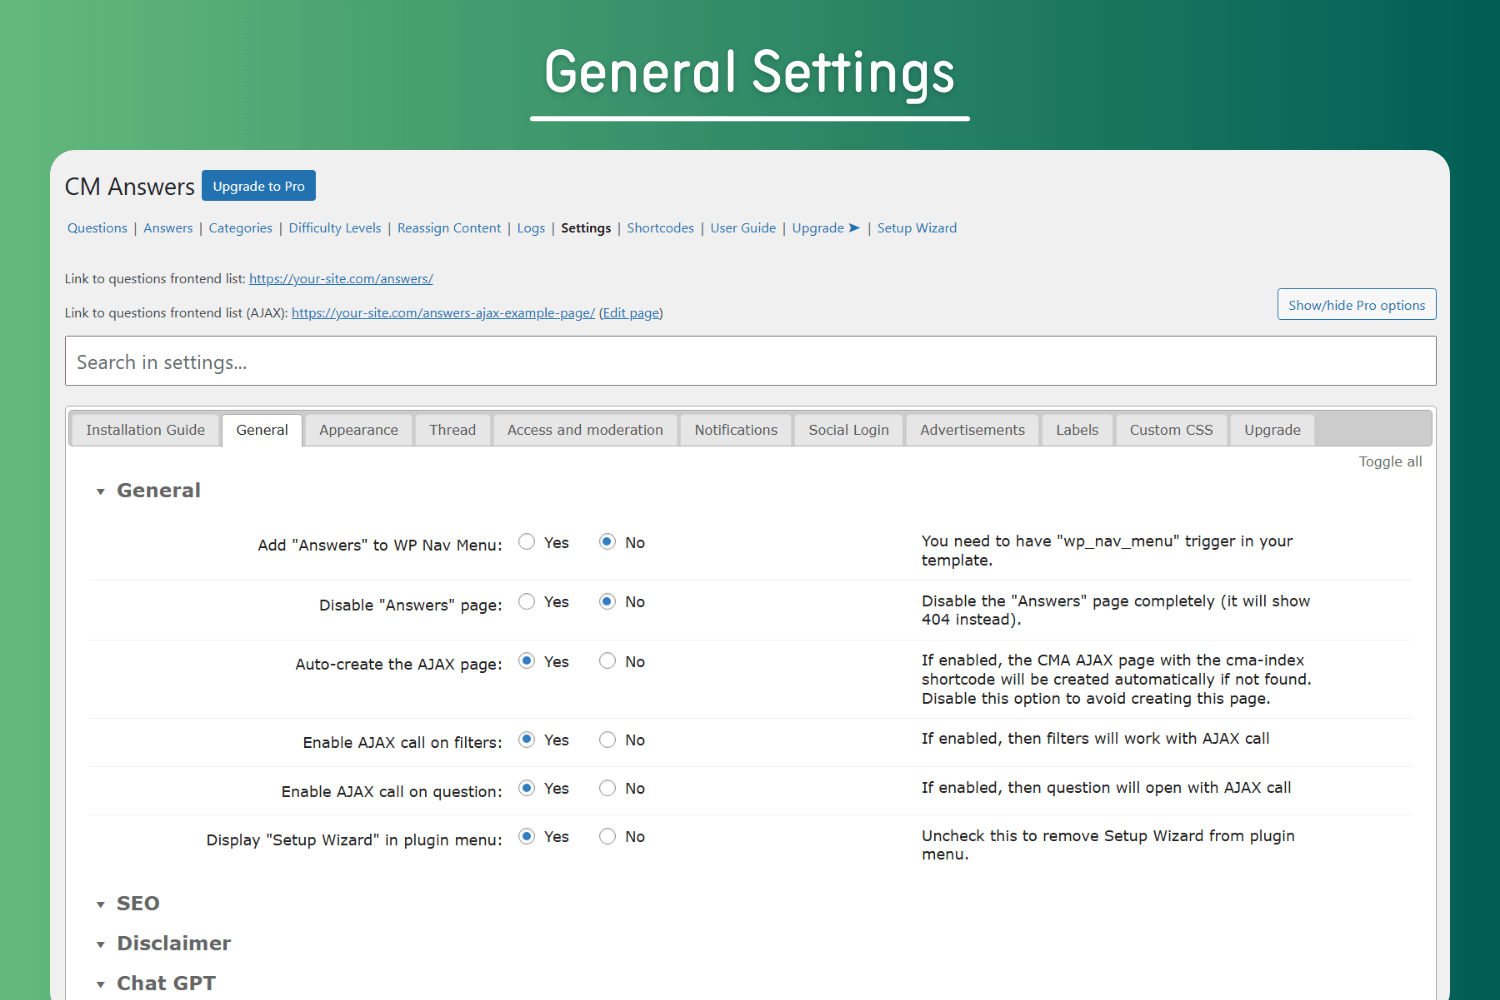Screen dimensions: 1500x1000
Task: Click the Edit page link
Action: pos(631,313)
